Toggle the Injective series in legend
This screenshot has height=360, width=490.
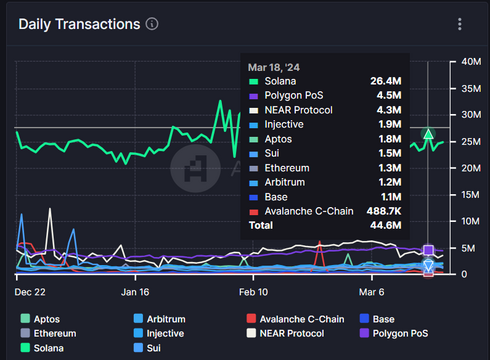tap(159, 333)
